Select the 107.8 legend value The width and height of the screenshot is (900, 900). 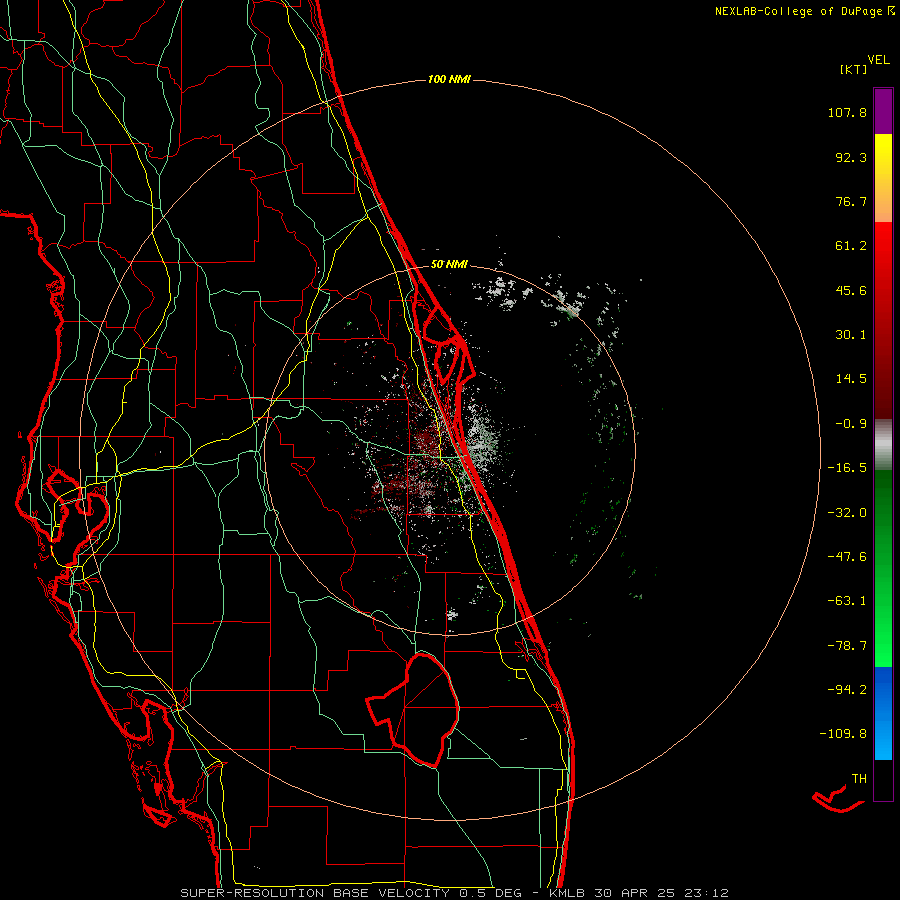[847, 112]
